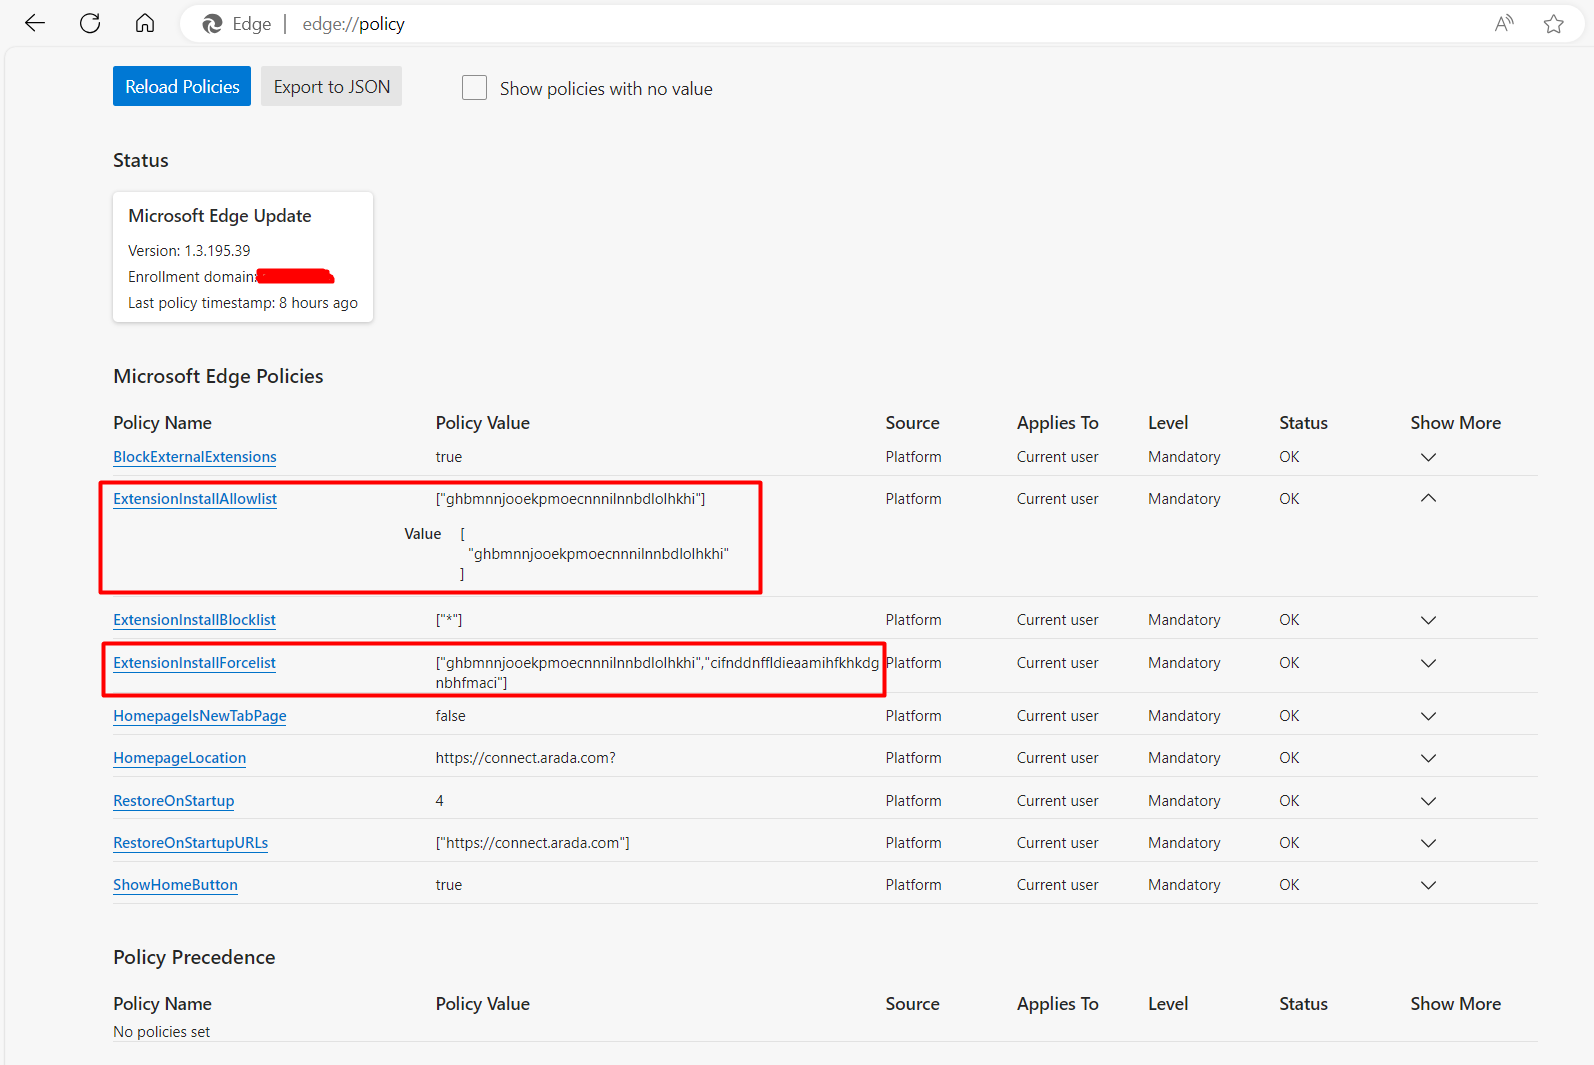Click the Edge logo in the address bar
This screenshot has height=1065, width=1594.
click(x=212, y=24)
